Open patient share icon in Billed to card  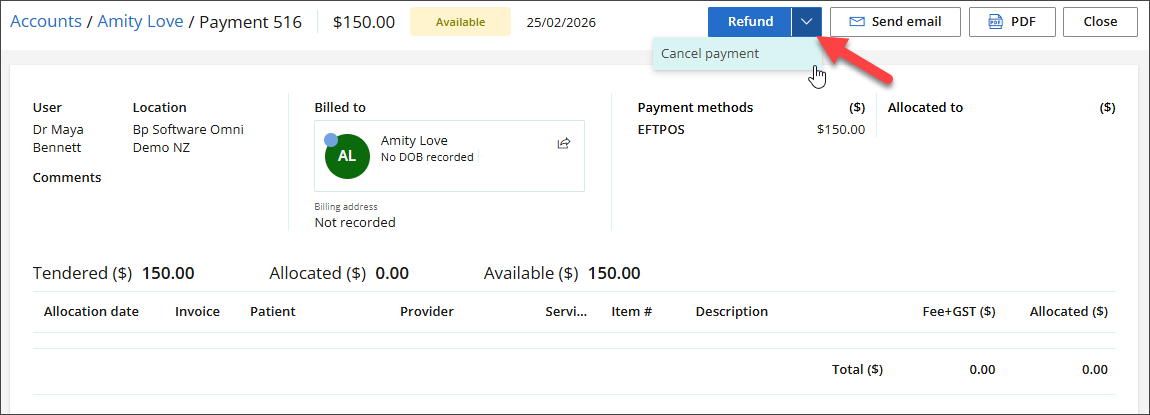point(564,144)
